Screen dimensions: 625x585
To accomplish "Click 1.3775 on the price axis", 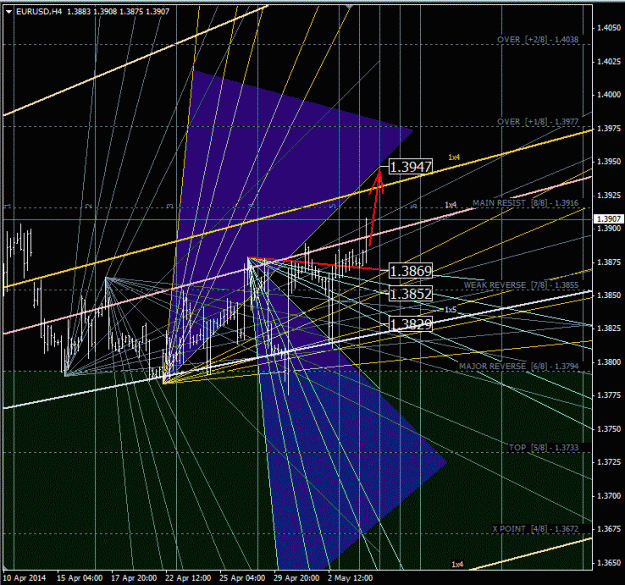I will [x=609, y=395].
